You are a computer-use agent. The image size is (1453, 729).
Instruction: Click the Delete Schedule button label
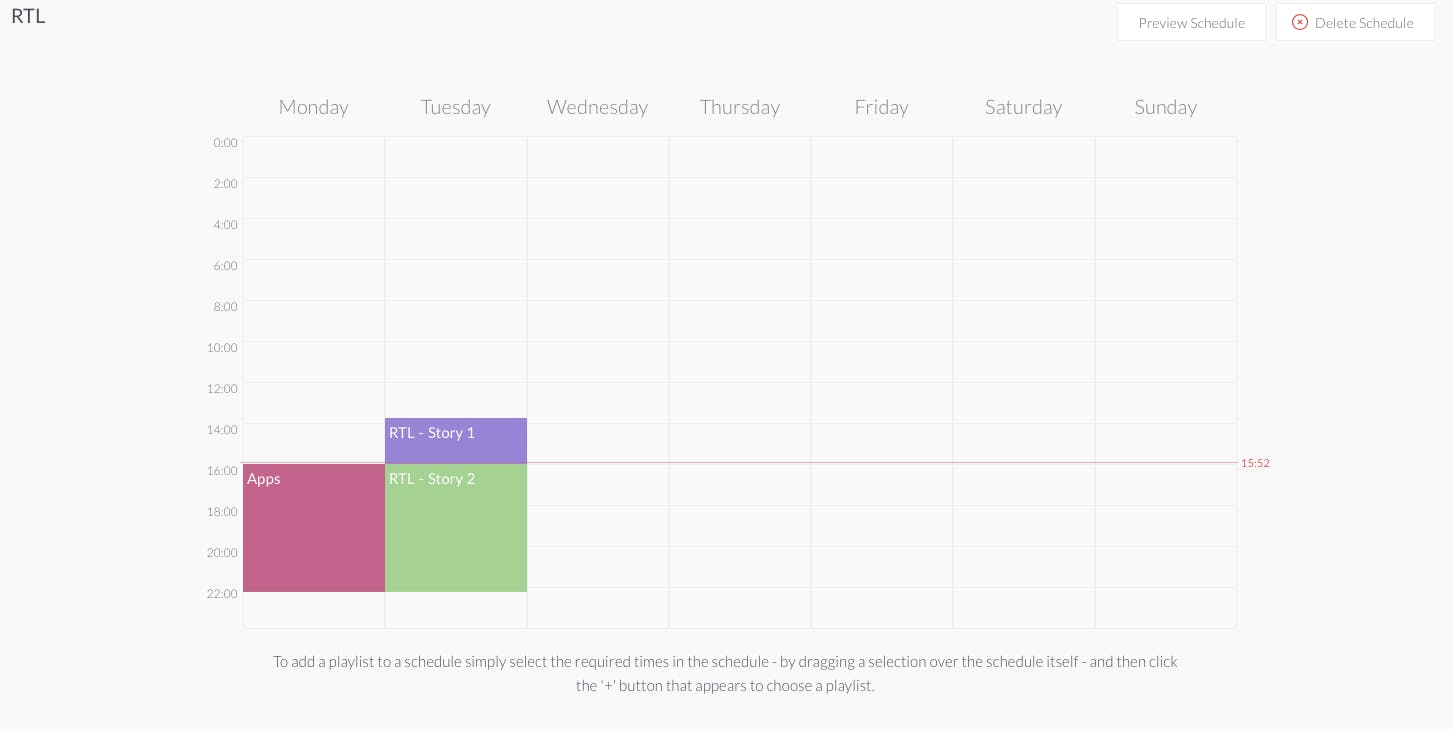1364,23
